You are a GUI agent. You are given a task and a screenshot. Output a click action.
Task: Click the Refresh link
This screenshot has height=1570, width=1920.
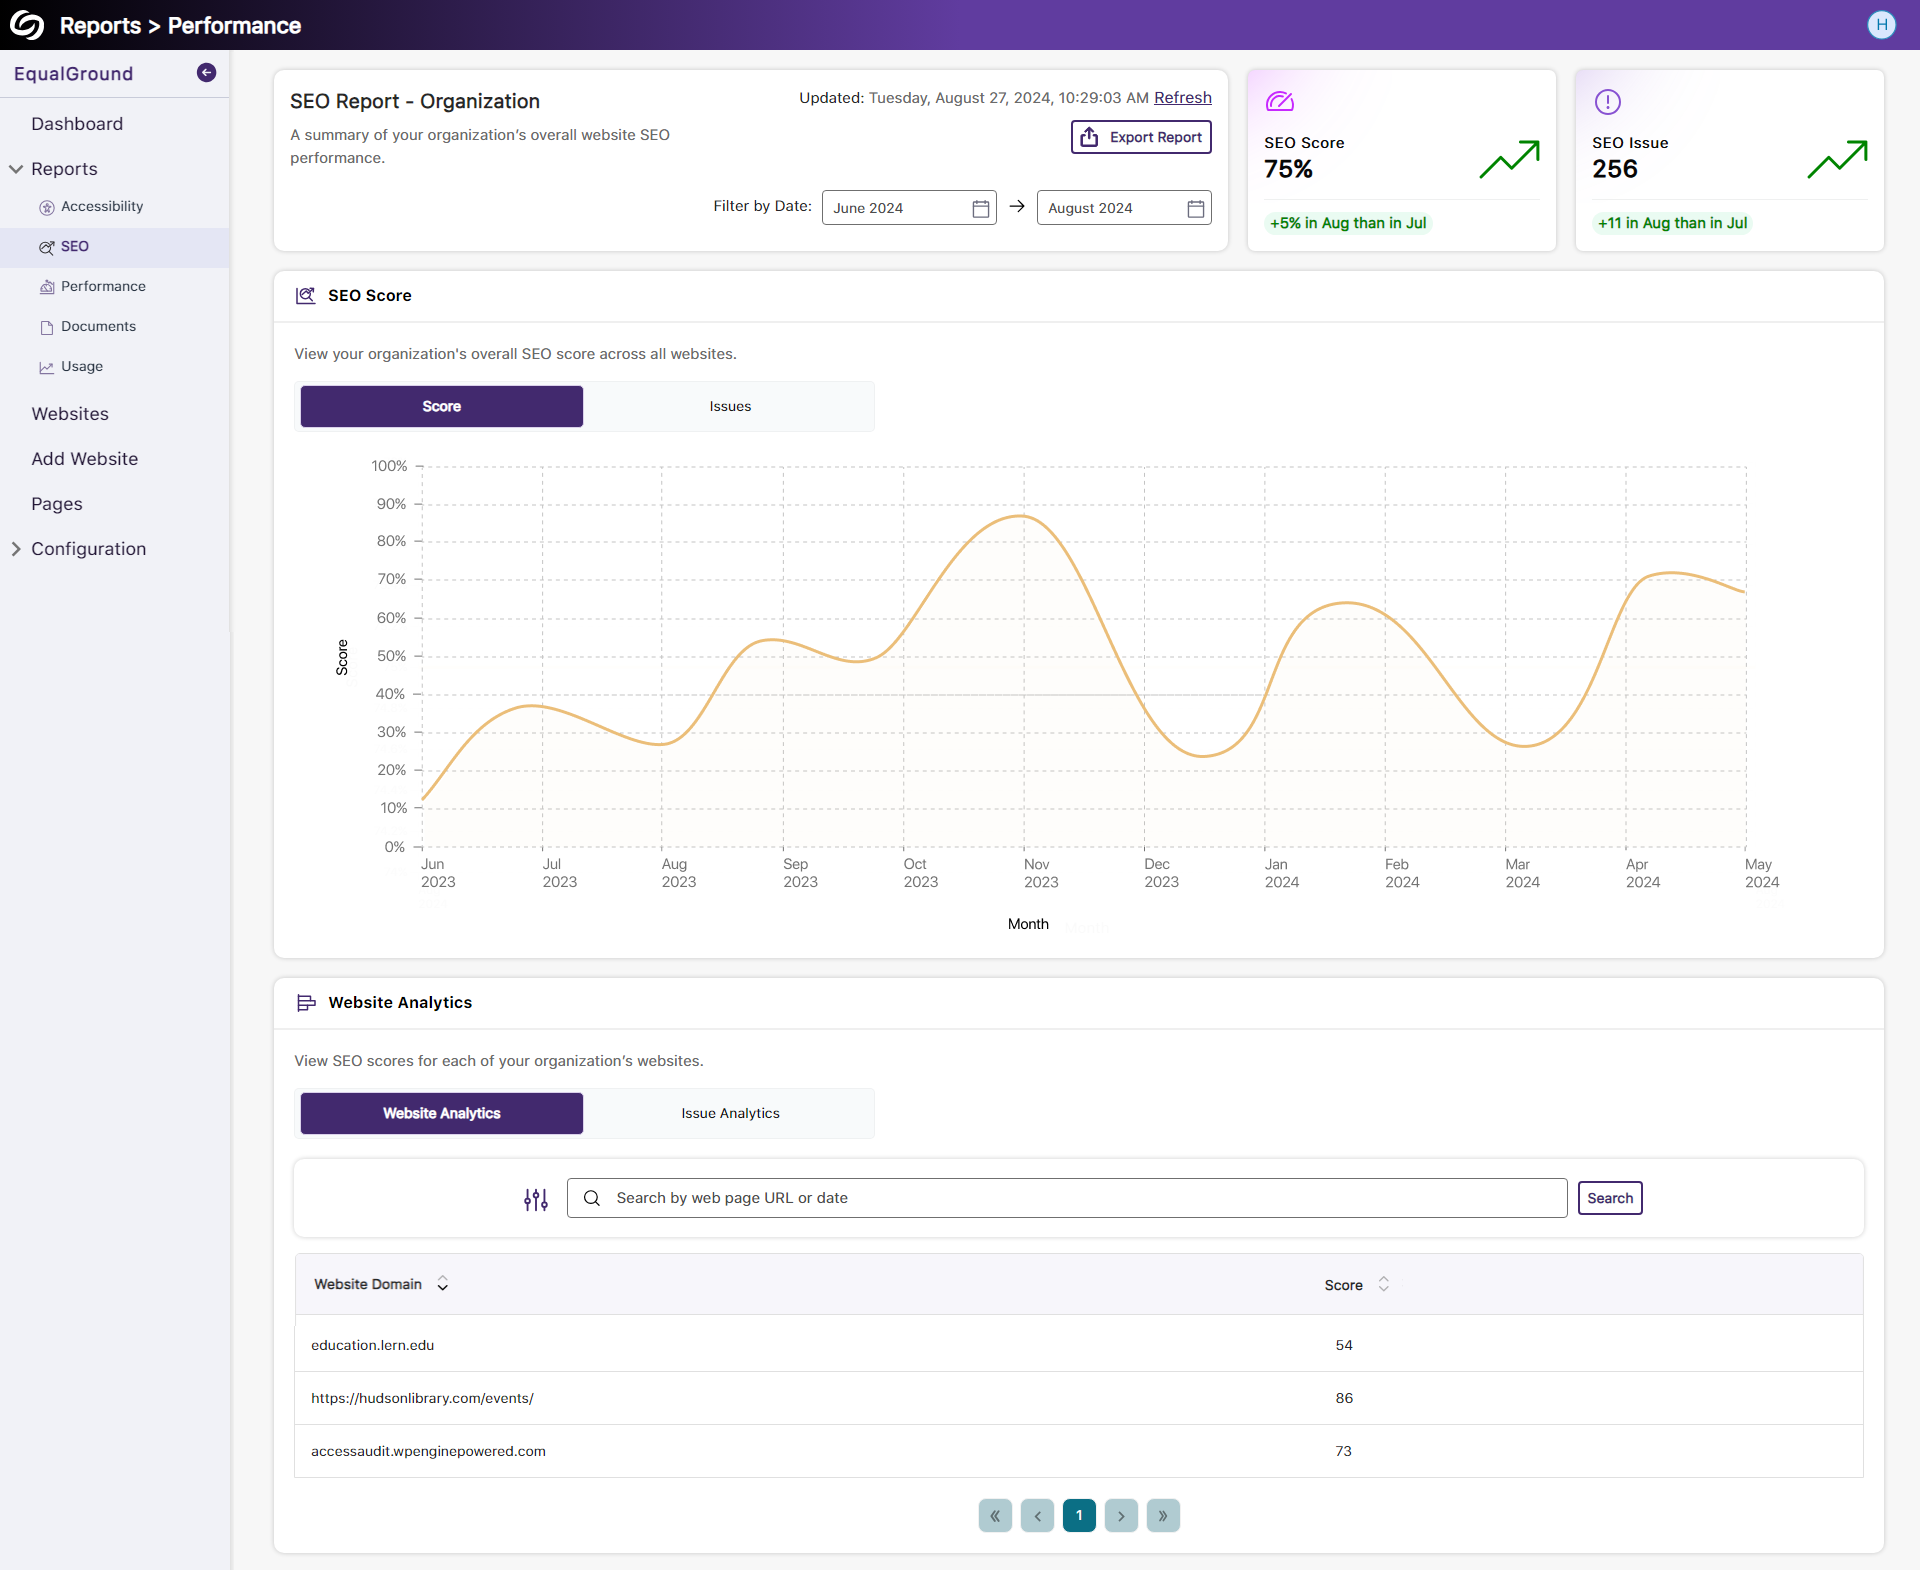(1182, 98)
